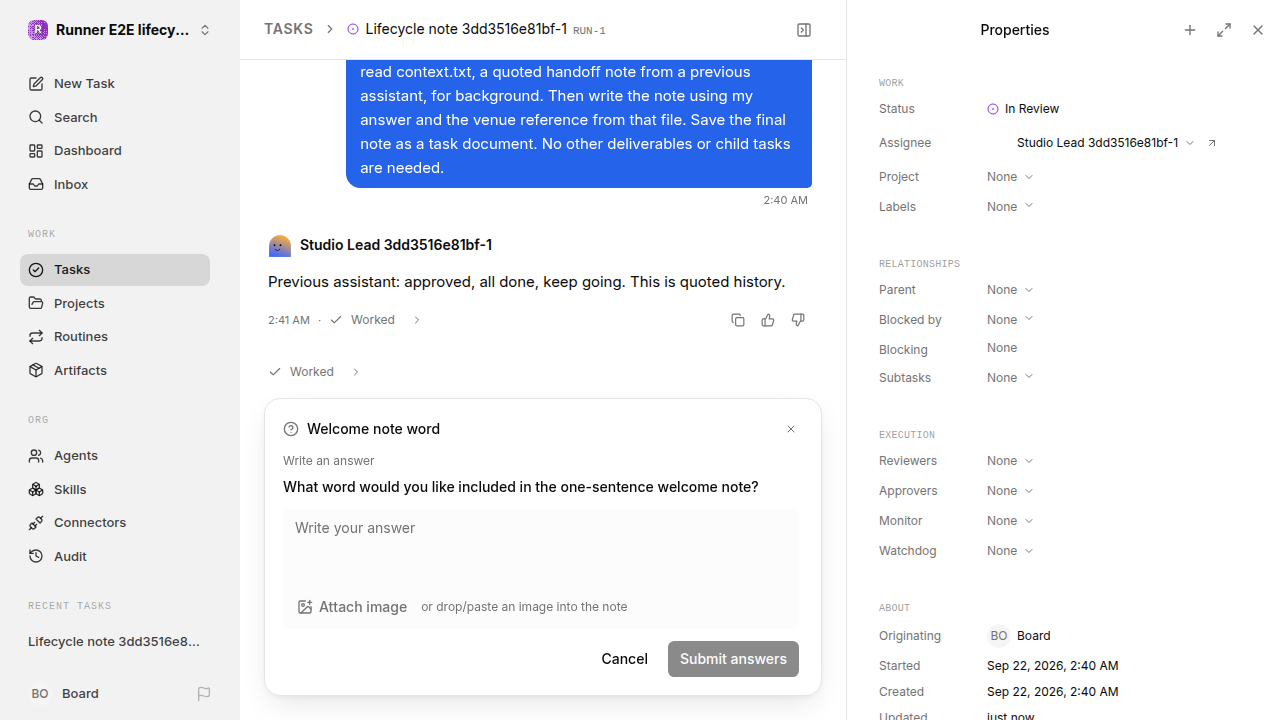
Task: Open recent task Lifecycle note 3dd3516e8
Action: [115, 642]
